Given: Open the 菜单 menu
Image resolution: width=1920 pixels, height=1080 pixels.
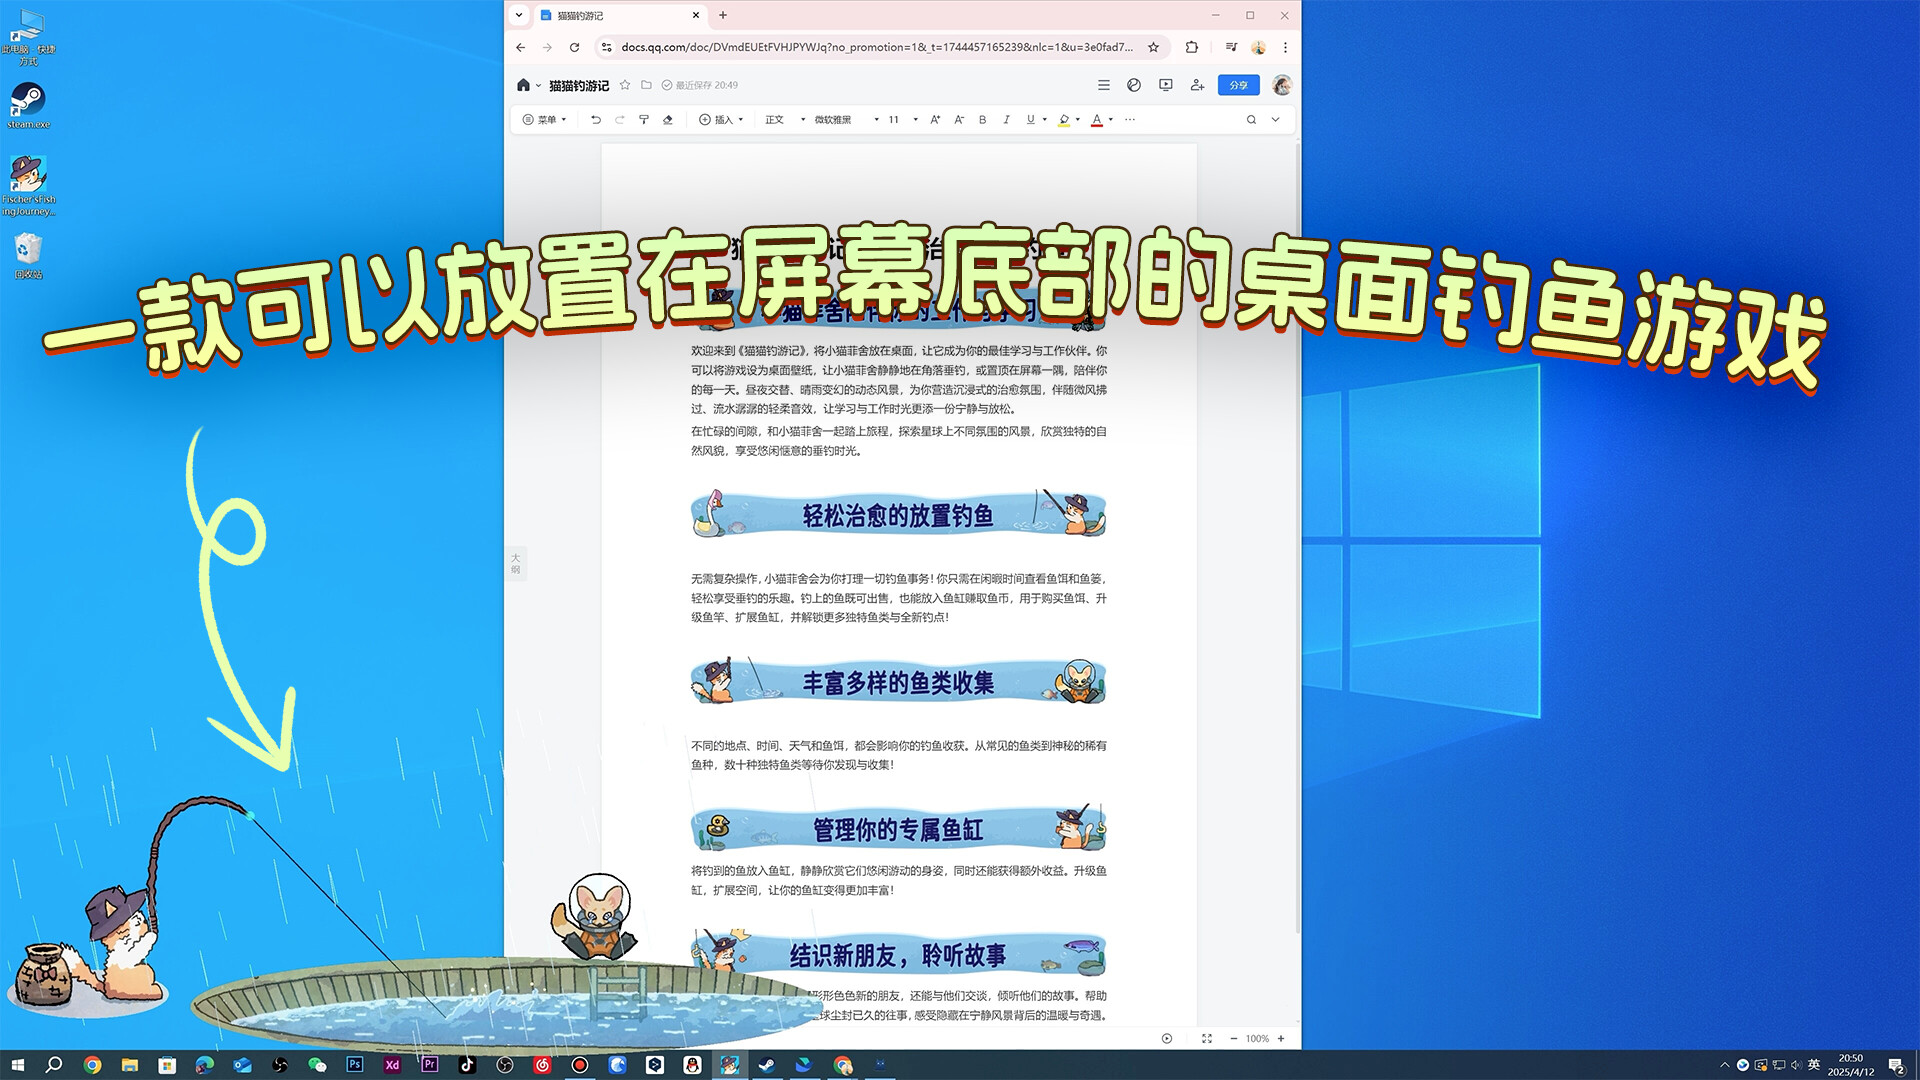Looking at the screenshot, I should point(545,119).
